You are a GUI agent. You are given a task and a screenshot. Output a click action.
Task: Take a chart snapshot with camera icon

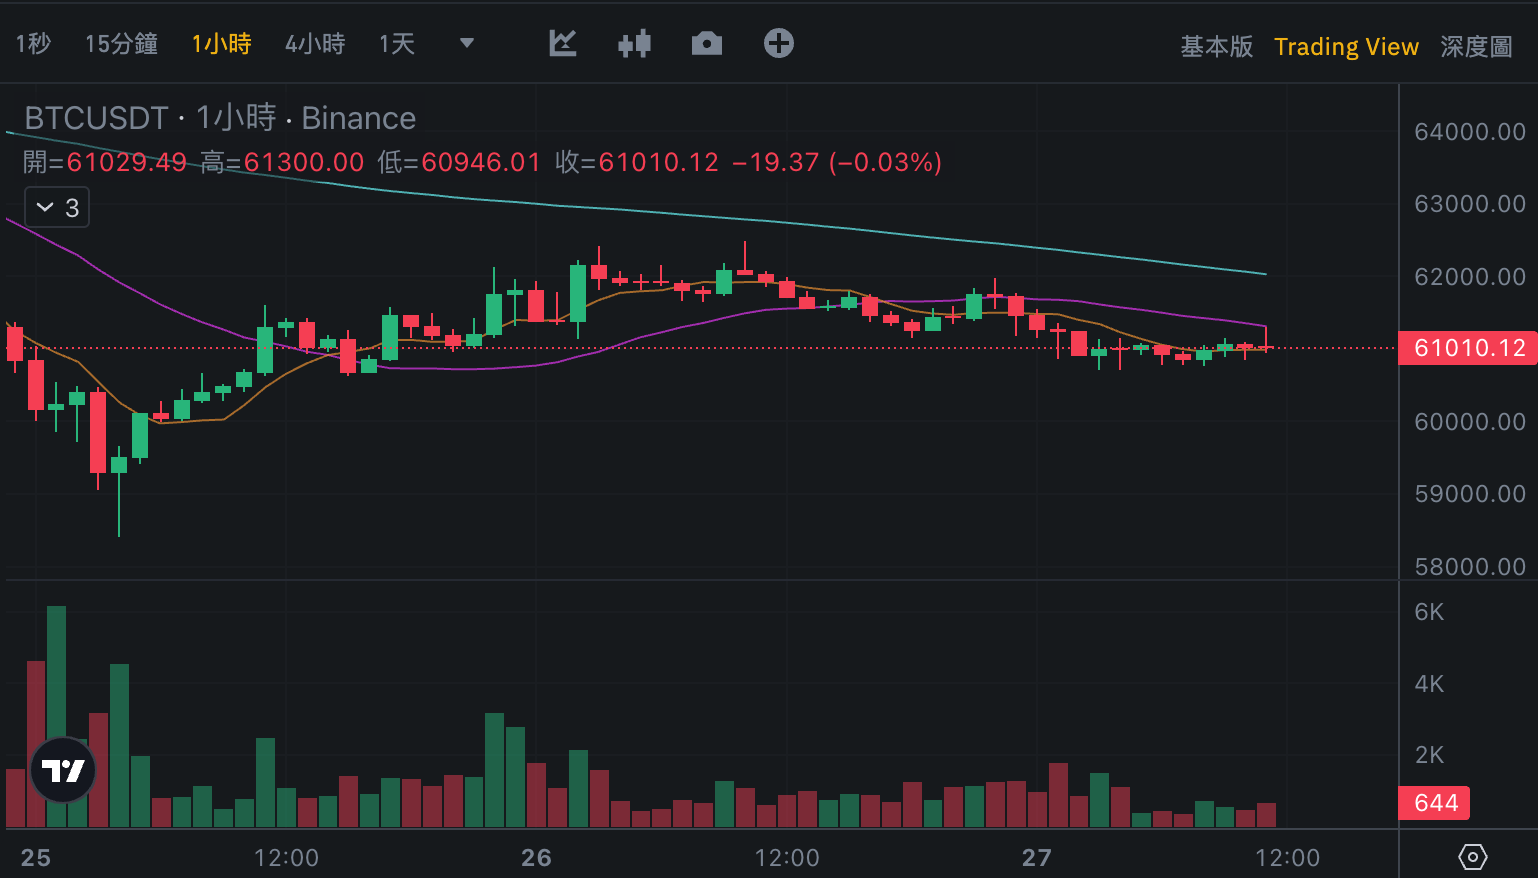(707, 43)
